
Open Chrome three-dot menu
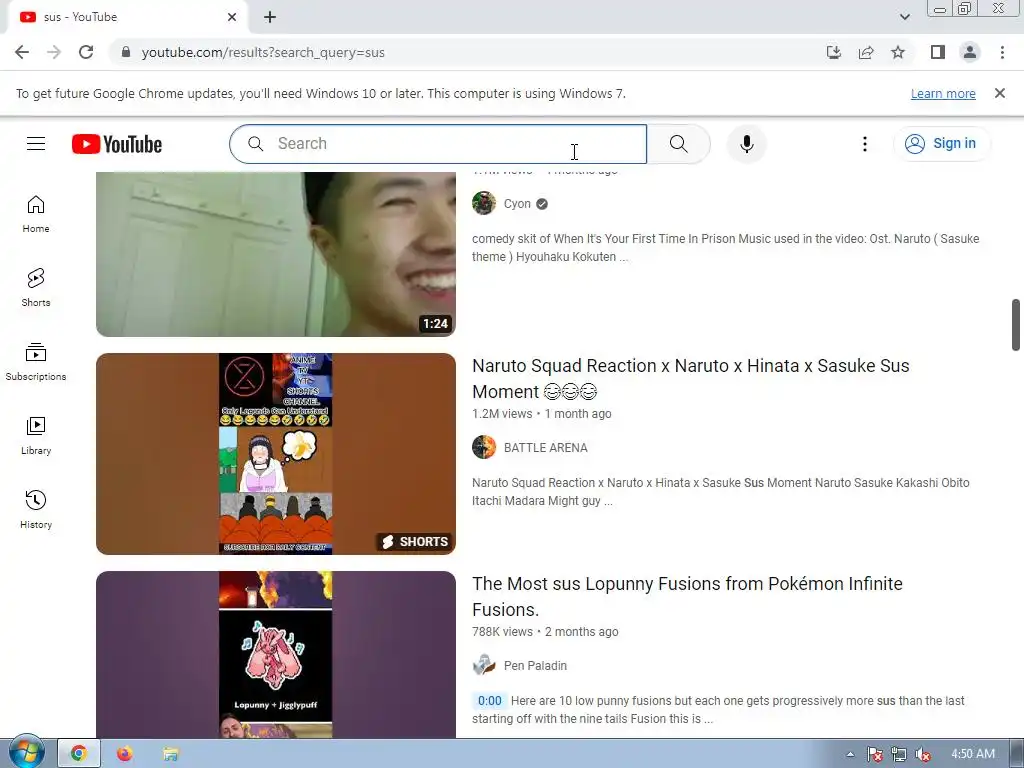(1002, 52)
